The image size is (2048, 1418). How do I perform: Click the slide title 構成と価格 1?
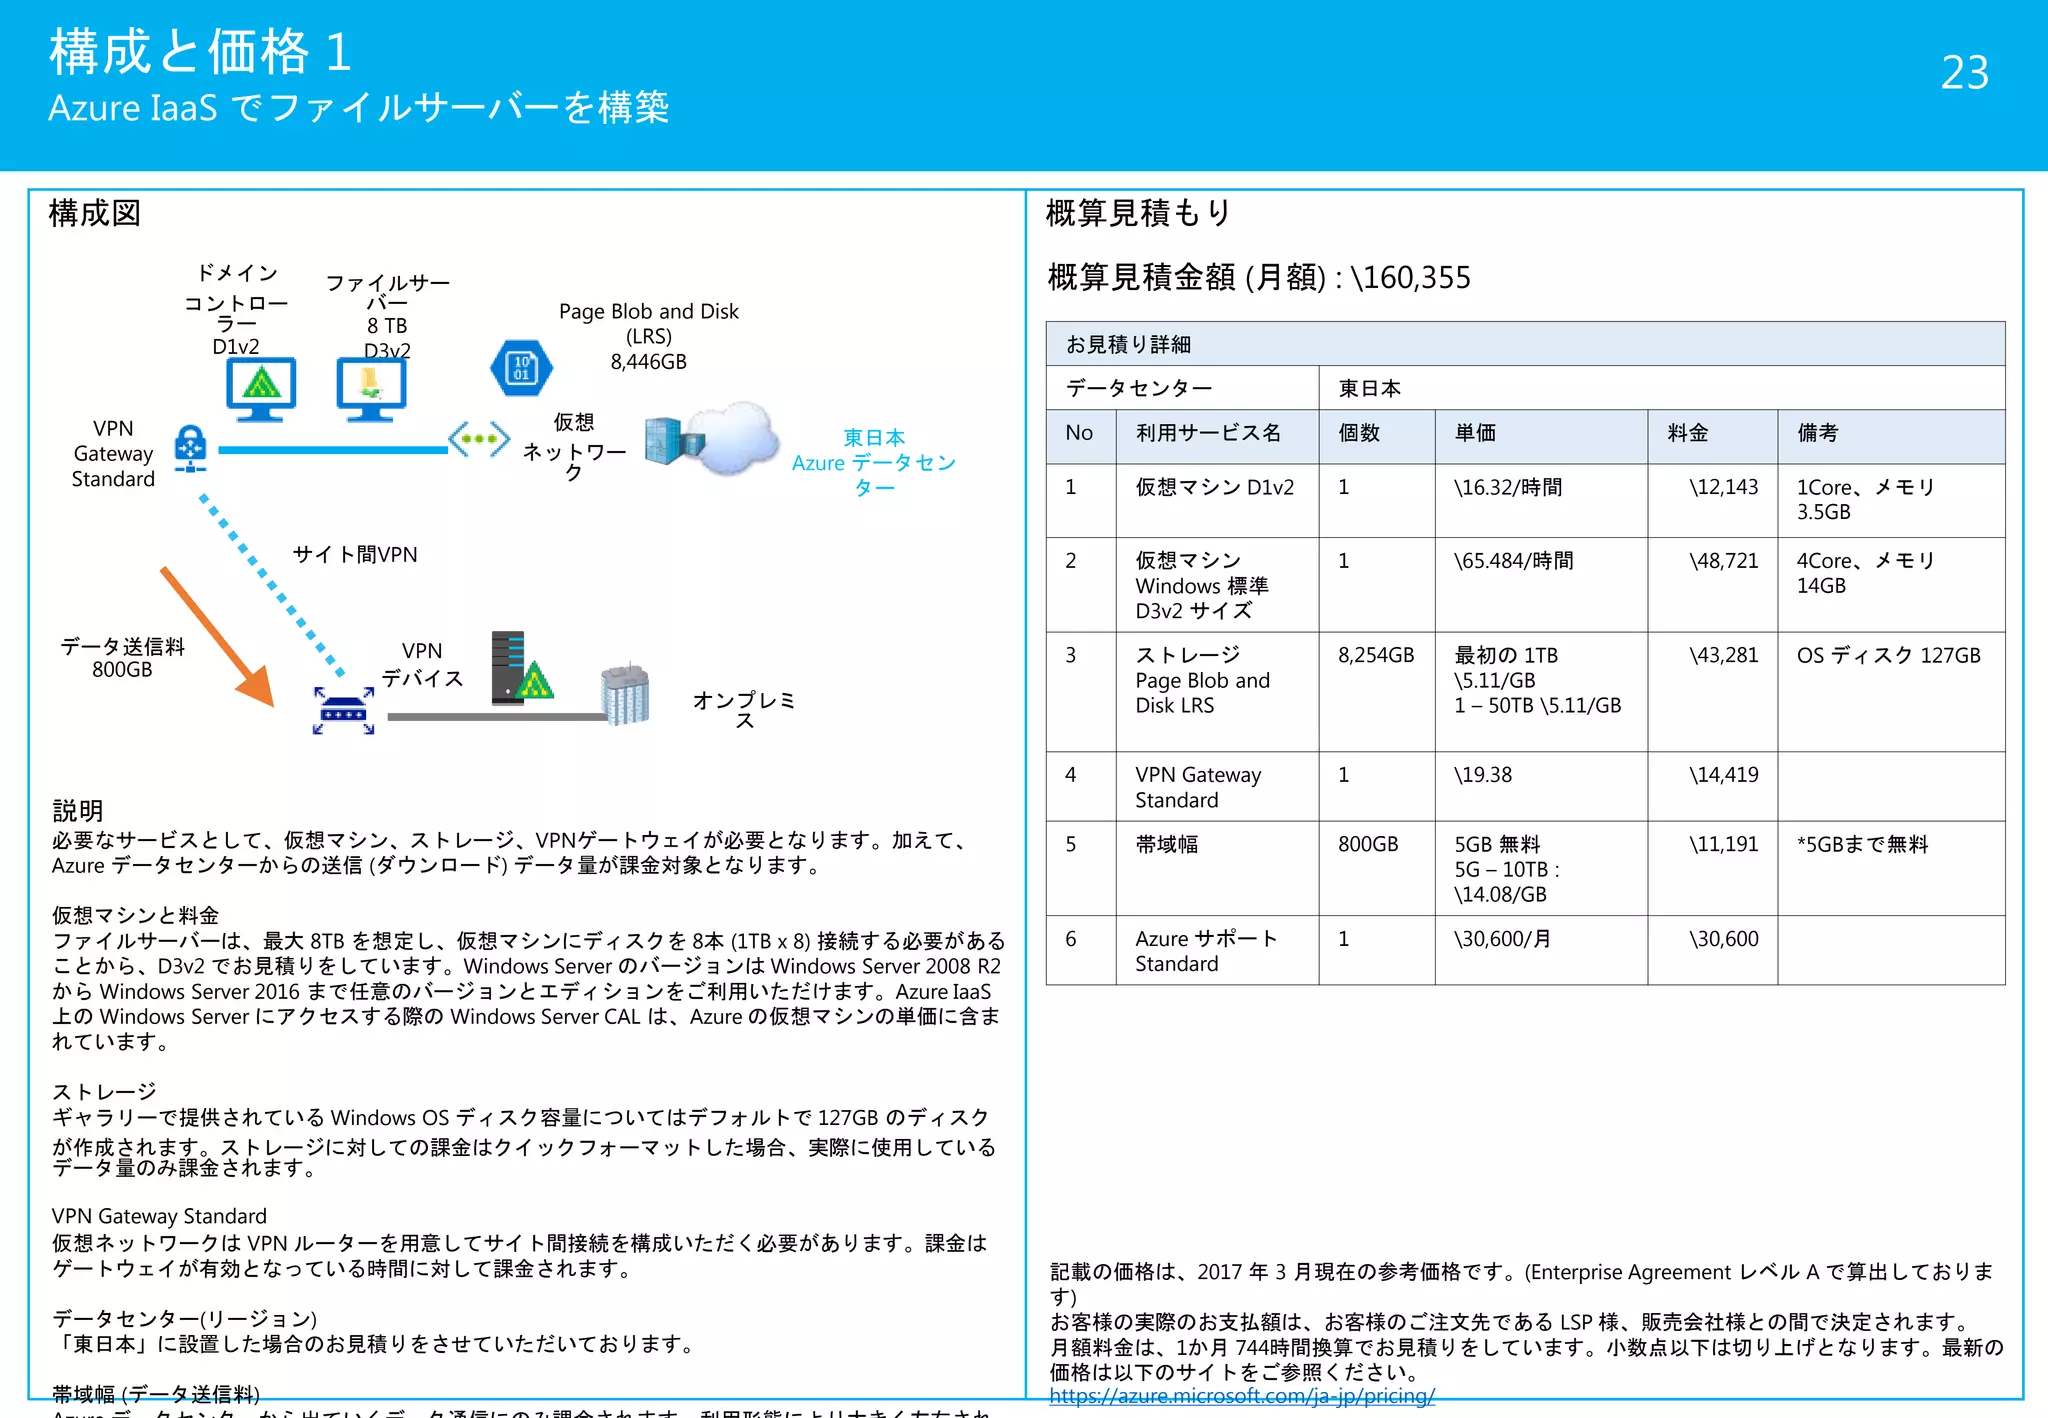[200, 51]
